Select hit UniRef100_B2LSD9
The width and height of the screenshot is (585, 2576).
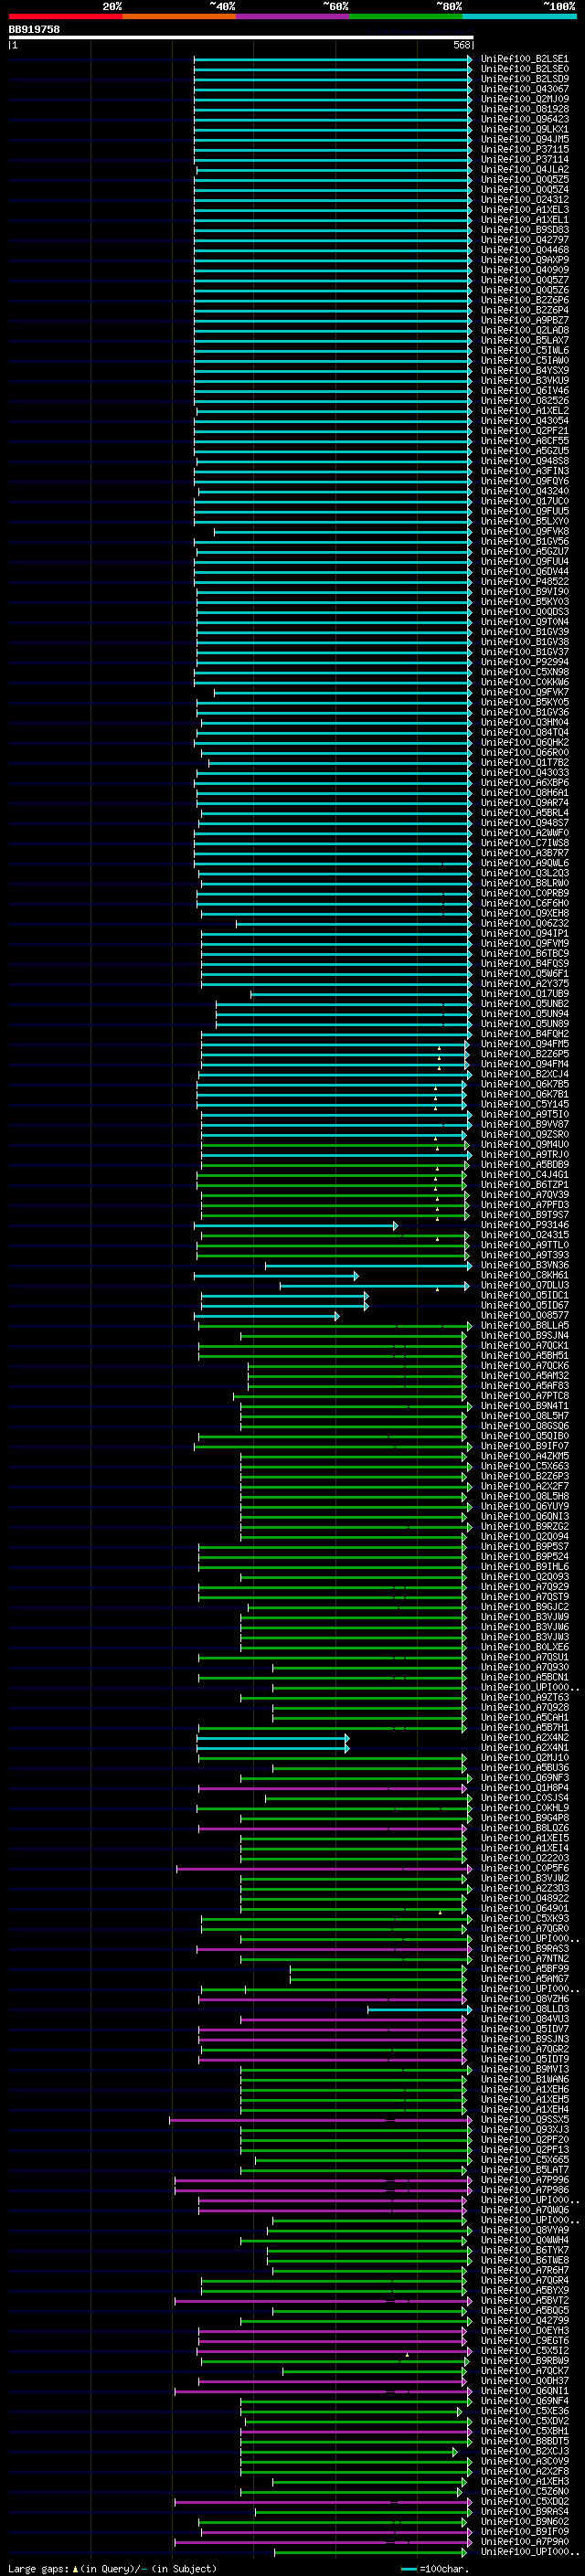point(524,79)
